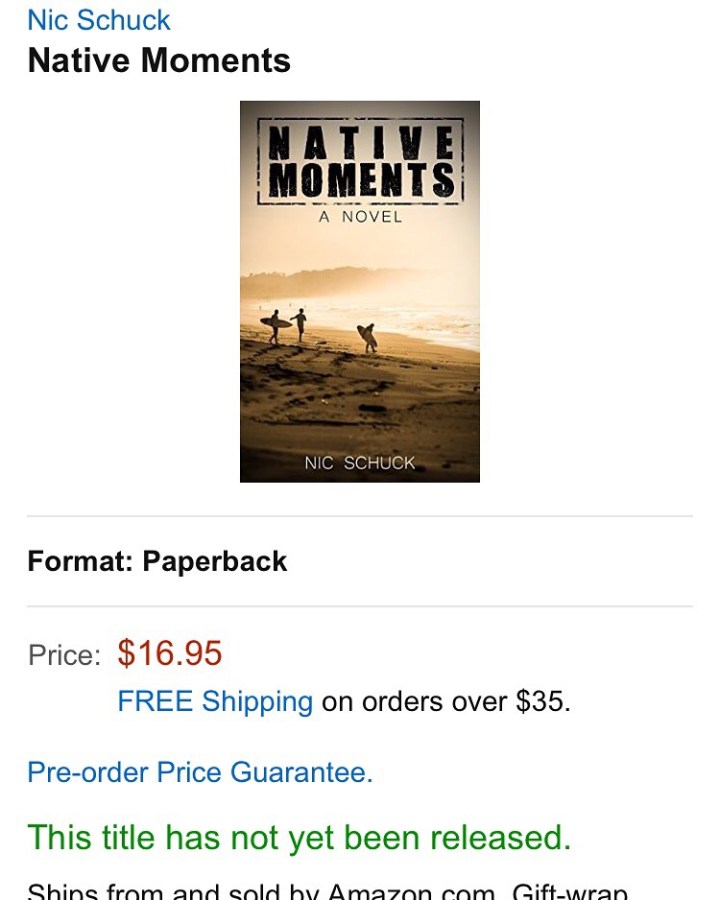Click 'This title has not yet been released.'
Viewport: 720px width, 900px height.
[x=299, y=837]
